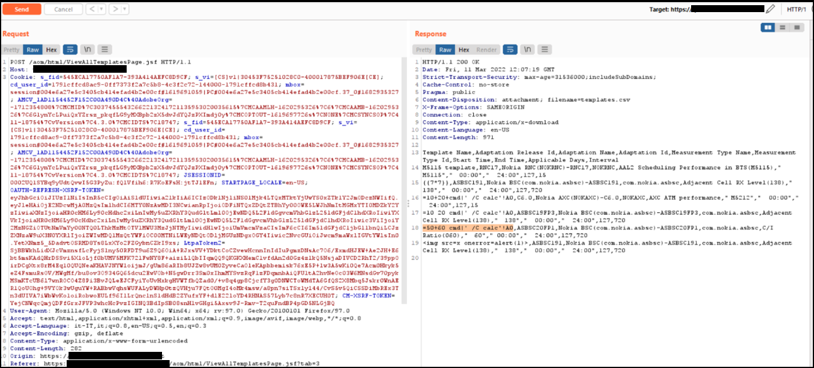Toggle non-printable chars in Request panel
Screen dimensions: 814x368
[x=88, y=50]
